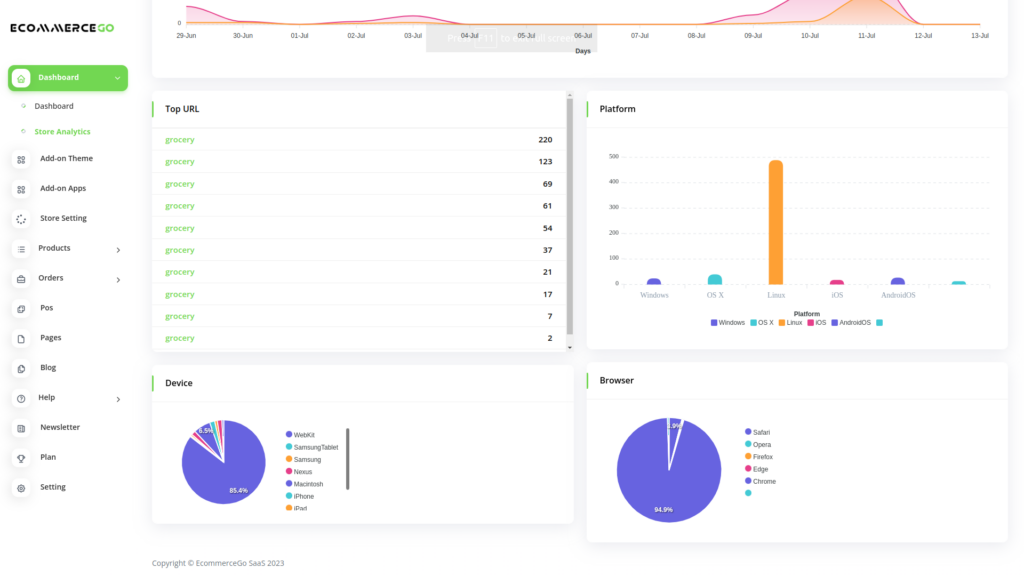Collapse the Dashboard section chevron

tap(117, 77)
